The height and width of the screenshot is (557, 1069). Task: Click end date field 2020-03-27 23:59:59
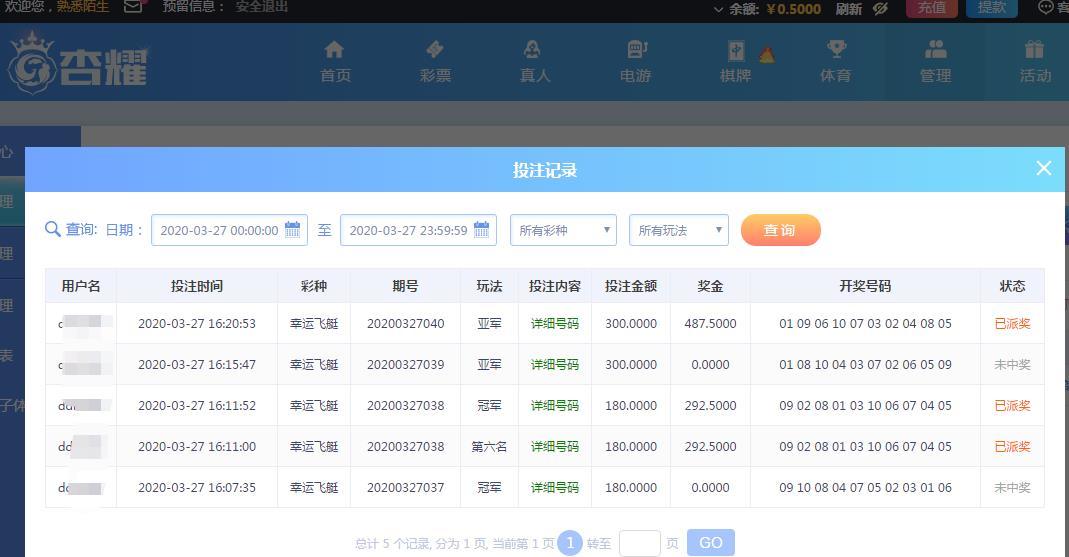pyautogui.click(x=418, y=230)
